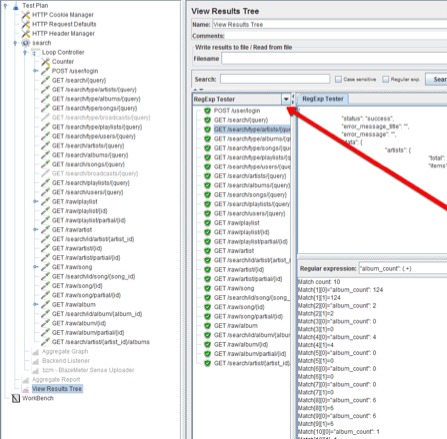
Task: Click the 'Match count: 10' line
Action: [x=319, y=282]
